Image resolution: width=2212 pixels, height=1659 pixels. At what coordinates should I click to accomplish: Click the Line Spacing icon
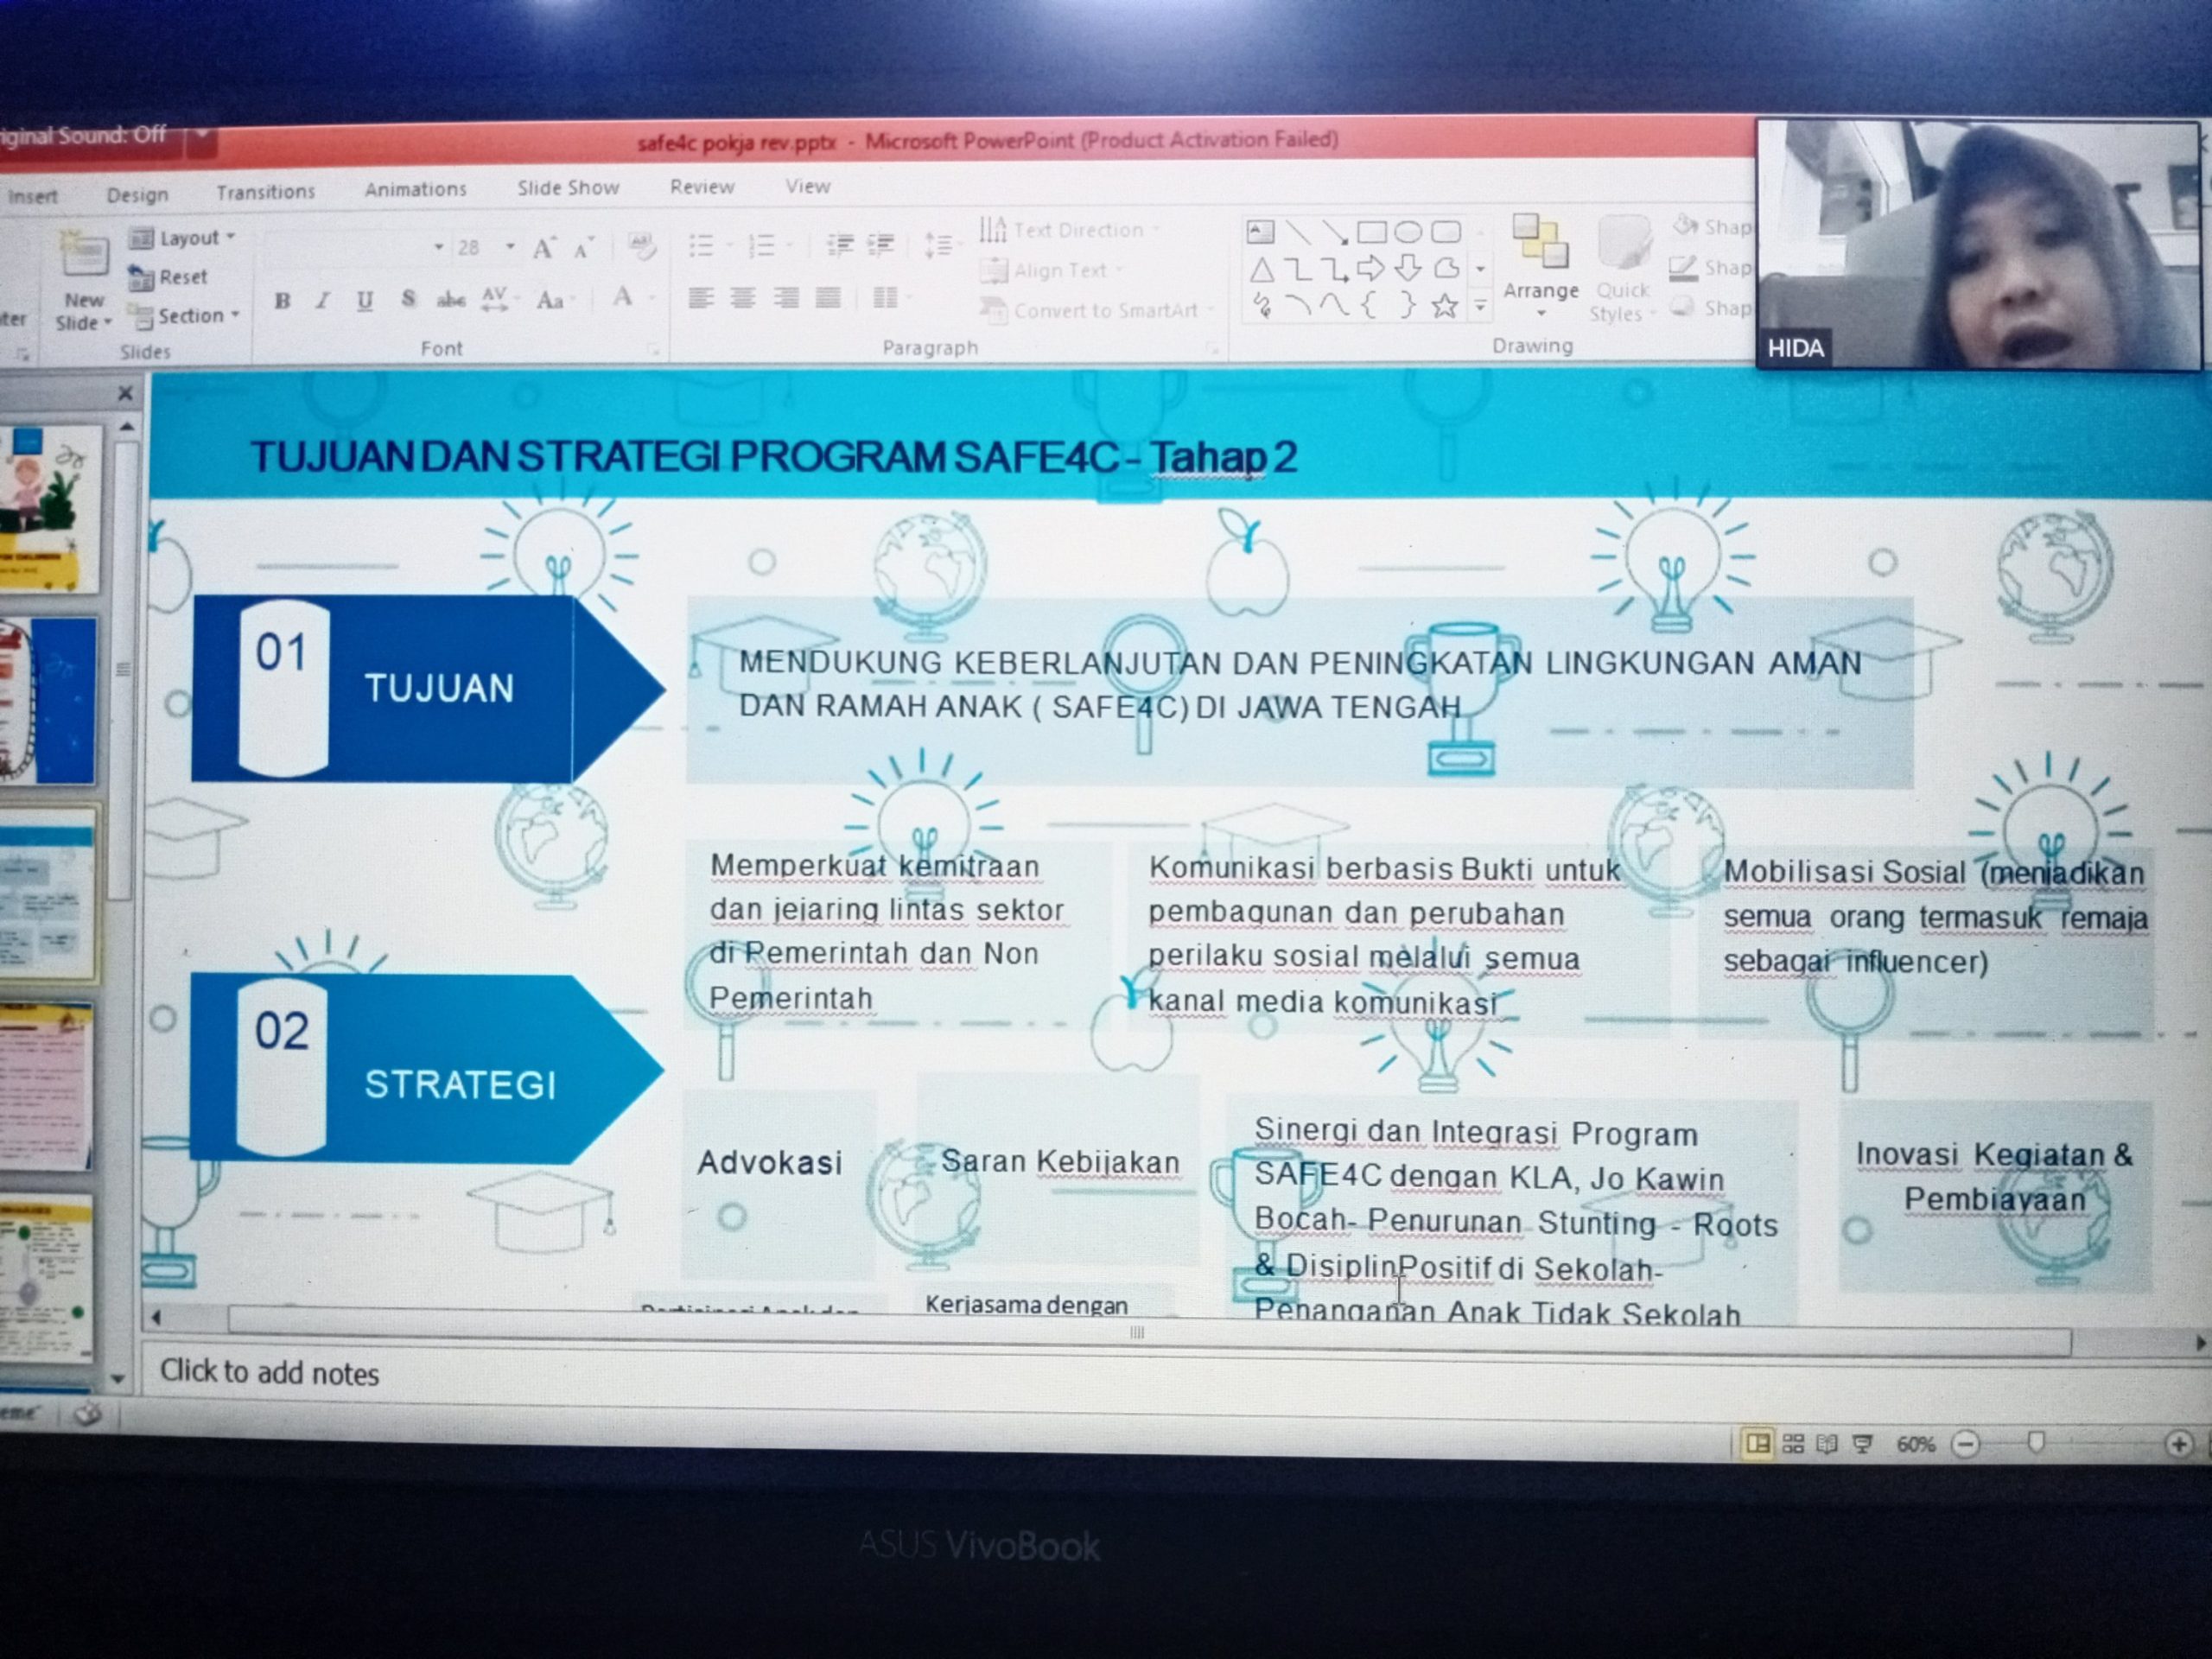click(937, 244)
